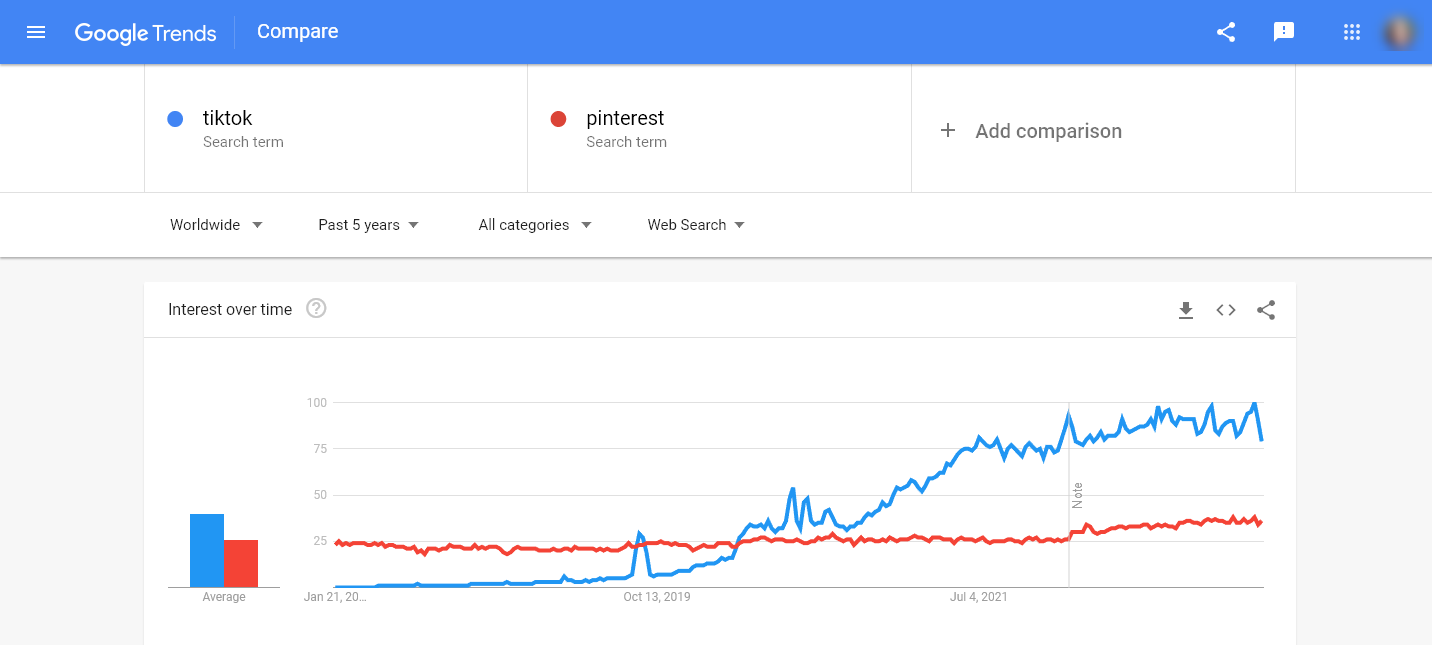Send feedback using the feedback icon
Viewport: 1432px width, 645px height.
[x=1284, y=31]
